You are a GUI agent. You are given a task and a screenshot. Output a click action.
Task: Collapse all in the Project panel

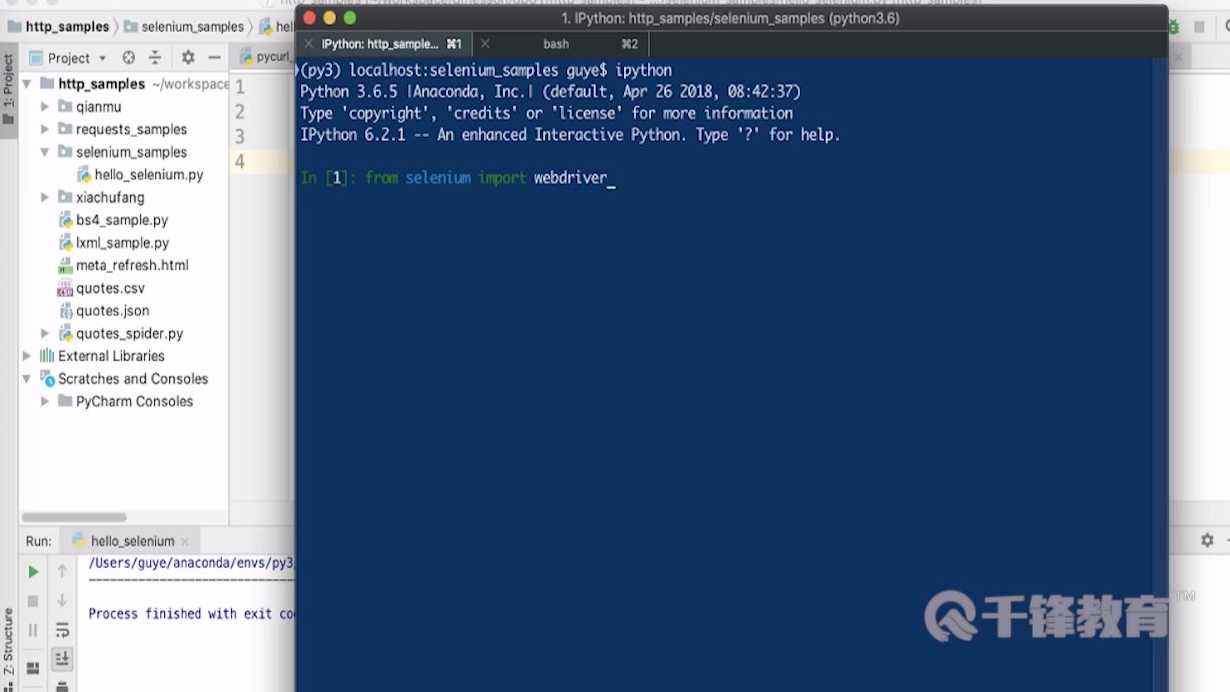pos(155,58)
